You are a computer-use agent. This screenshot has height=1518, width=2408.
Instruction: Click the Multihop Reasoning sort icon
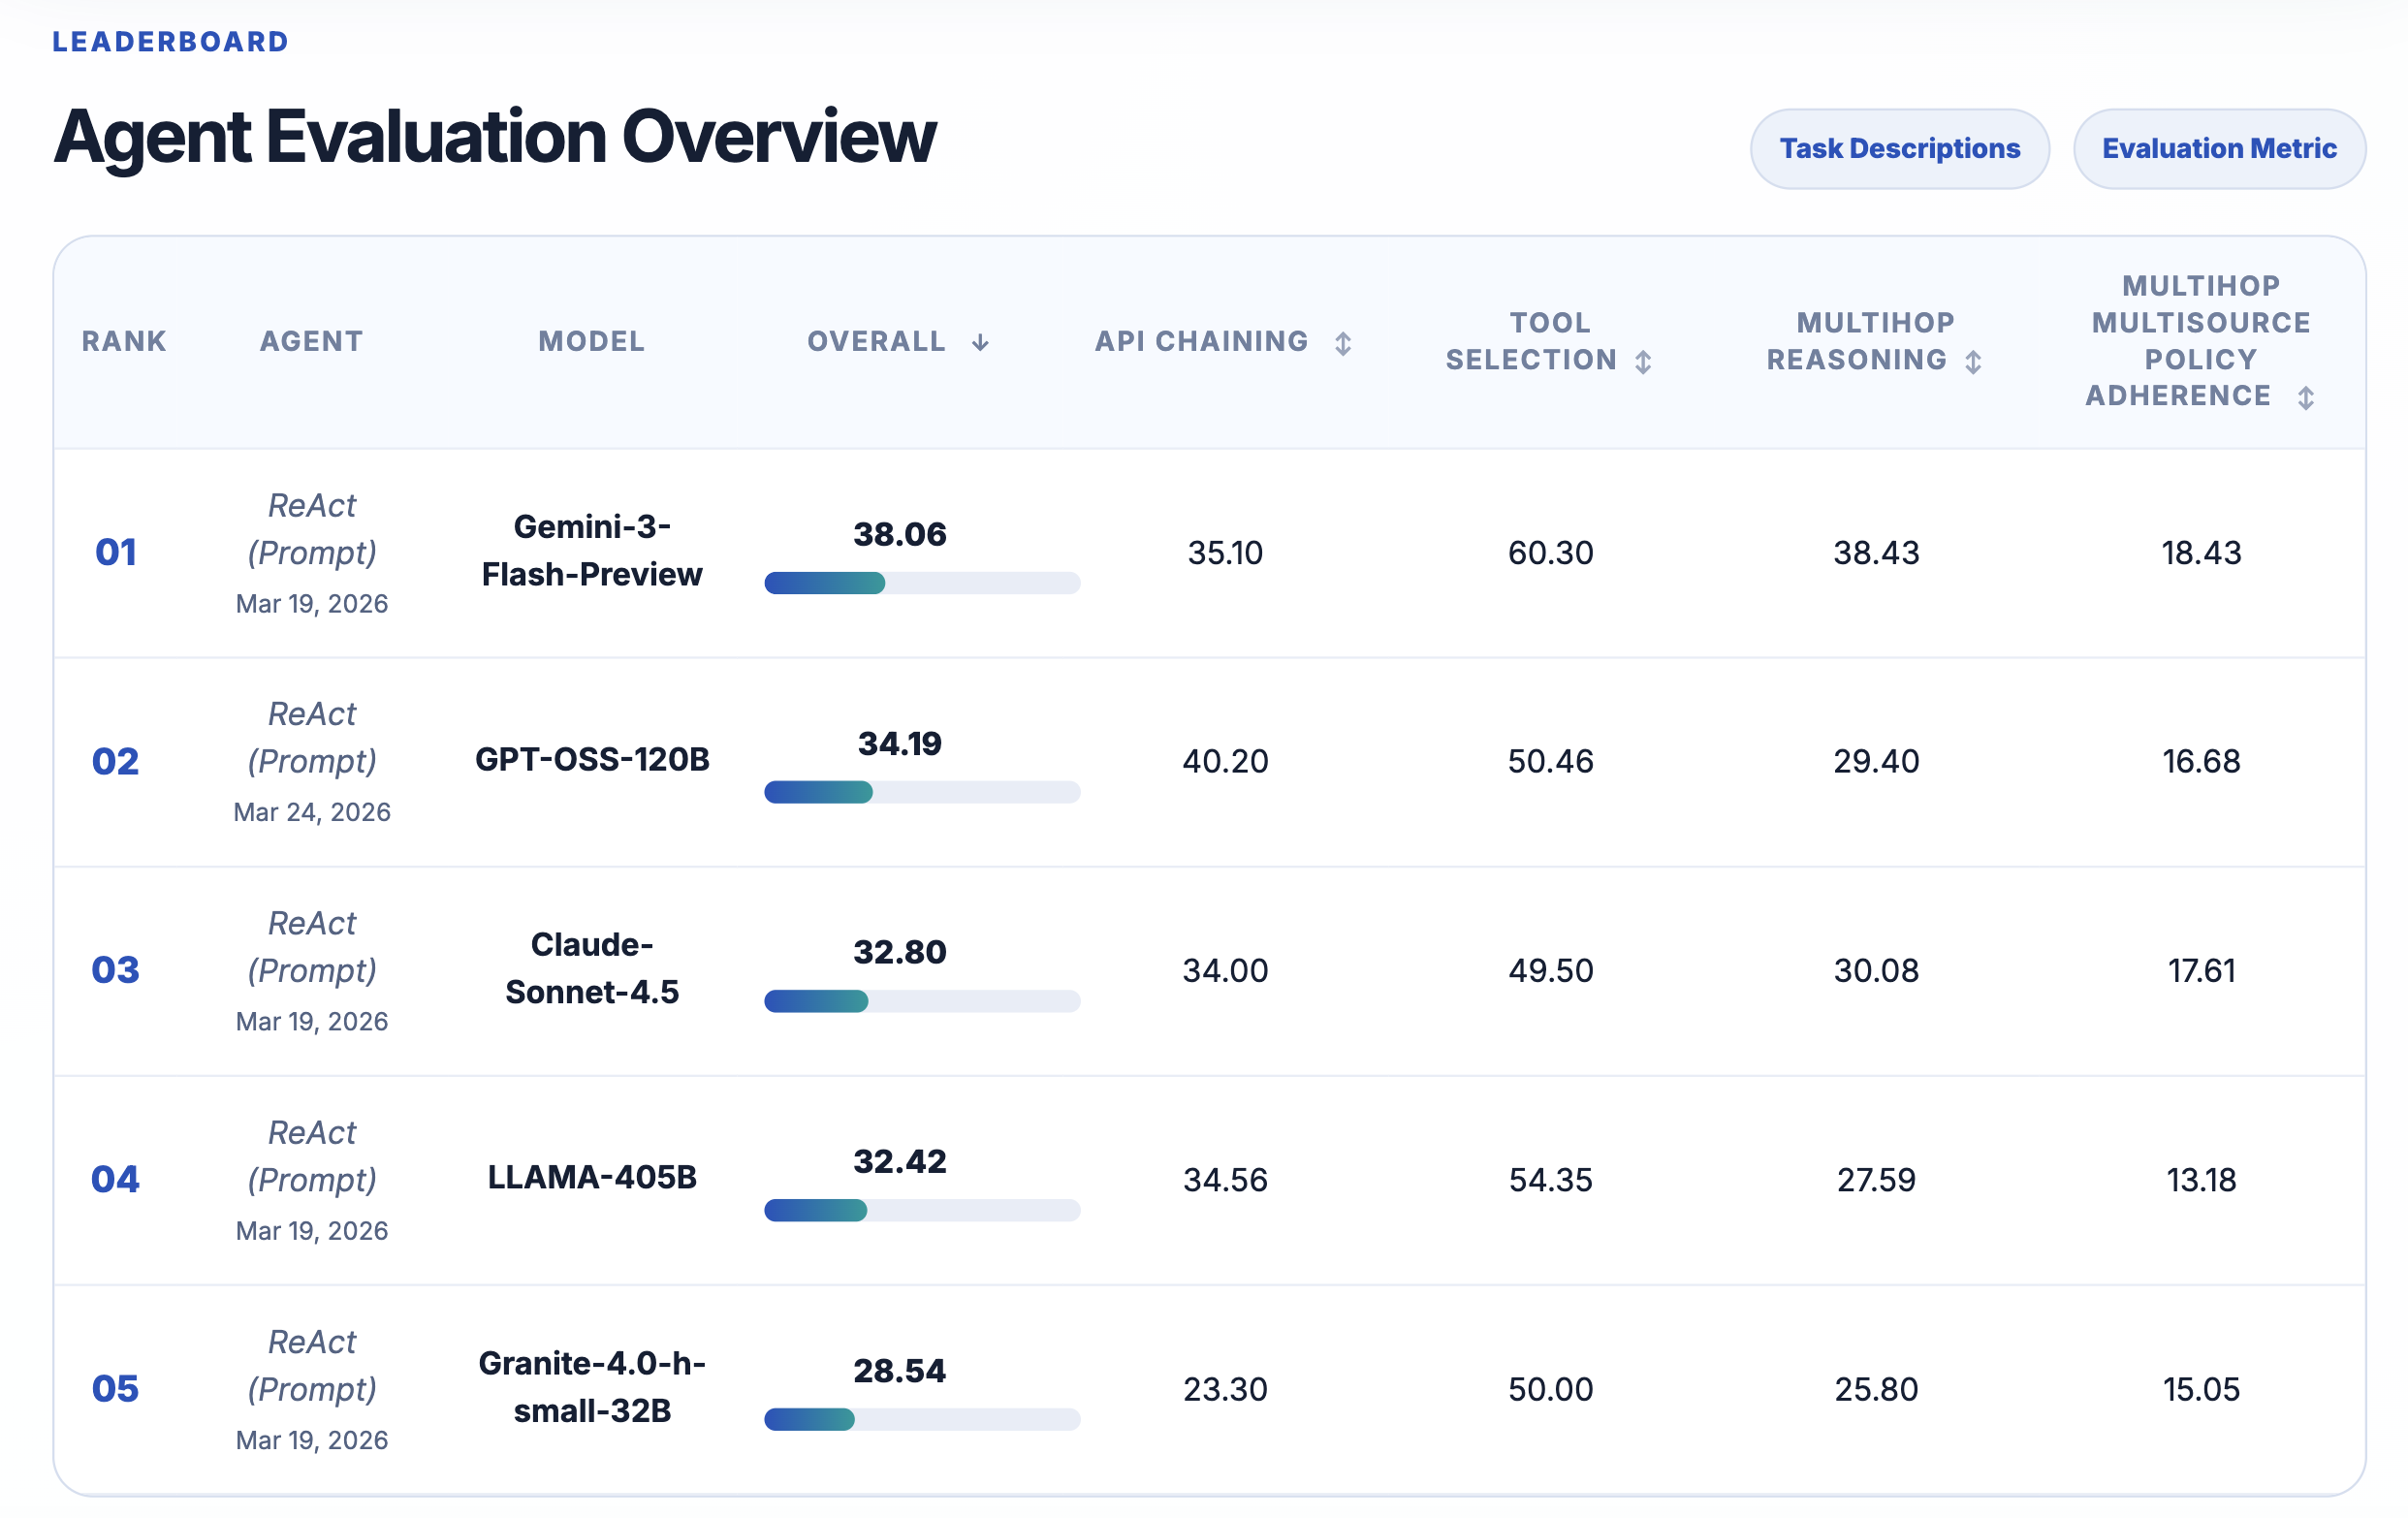pos(1973,361)
